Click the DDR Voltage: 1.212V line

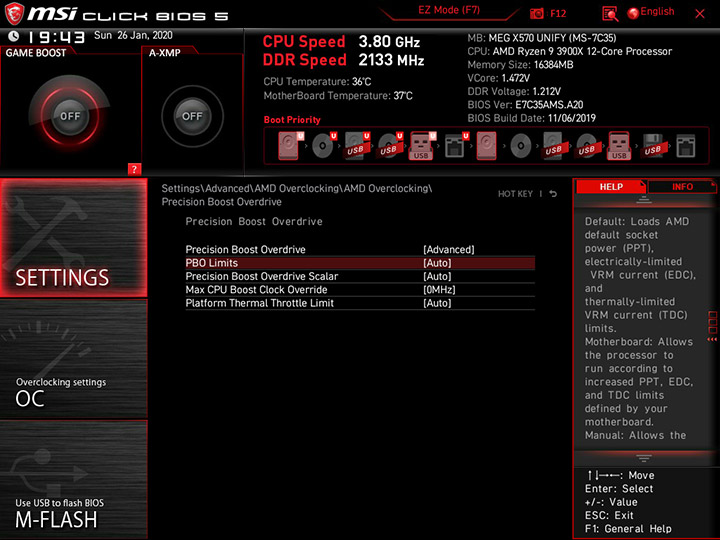pyautogui.click(x=514, y=91)
